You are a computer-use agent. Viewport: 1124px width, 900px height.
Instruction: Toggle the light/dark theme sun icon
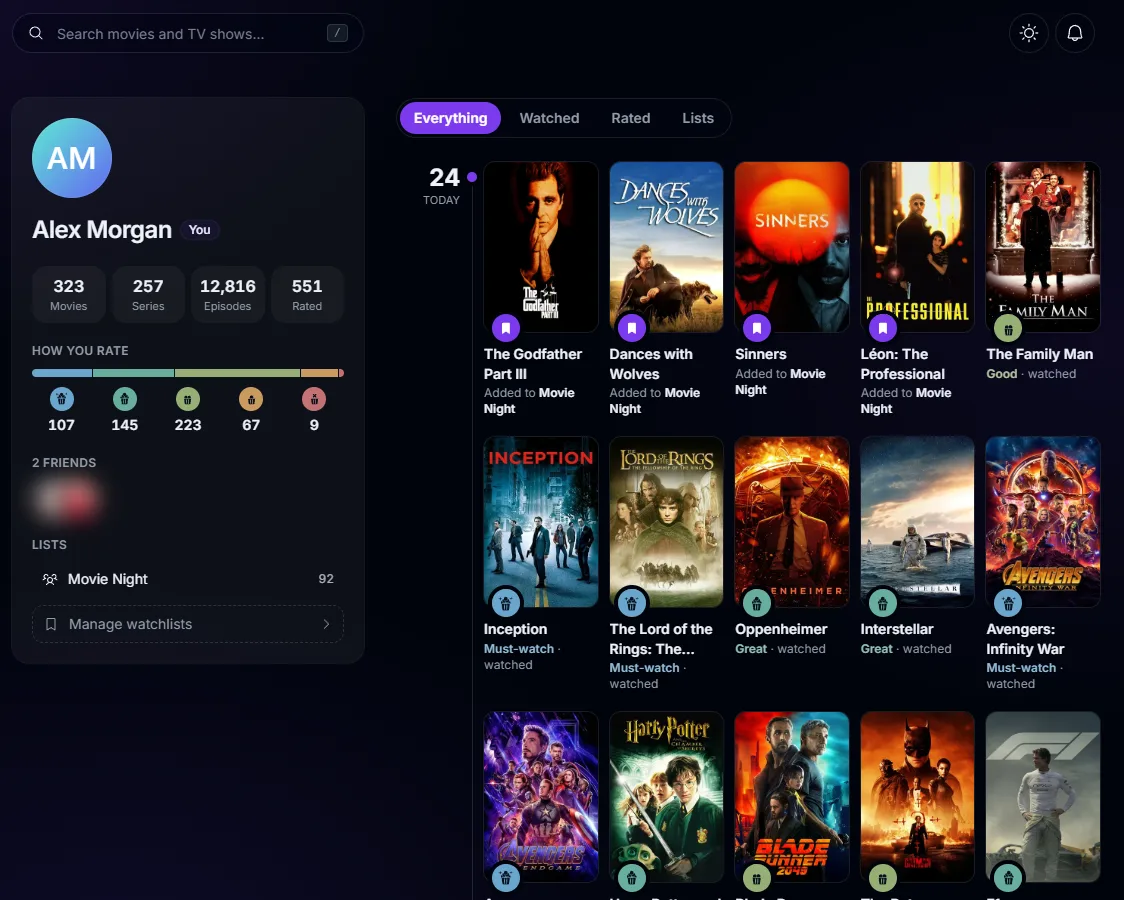point(1029,33)
